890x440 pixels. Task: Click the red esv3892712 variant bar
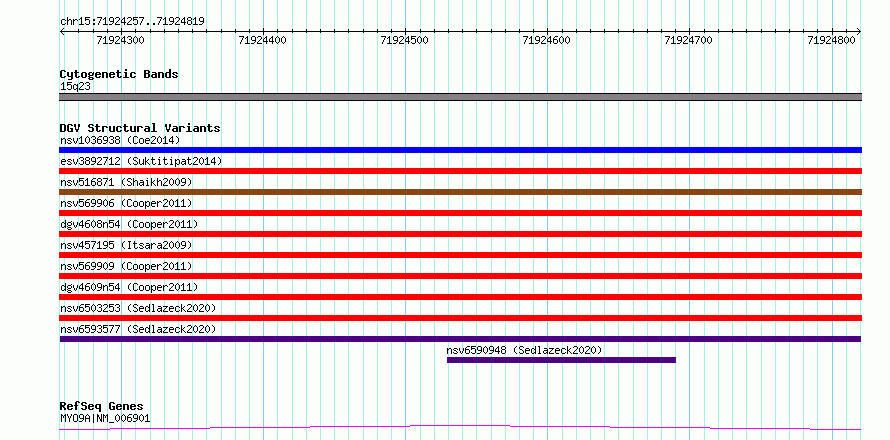[x=460, y=171]
